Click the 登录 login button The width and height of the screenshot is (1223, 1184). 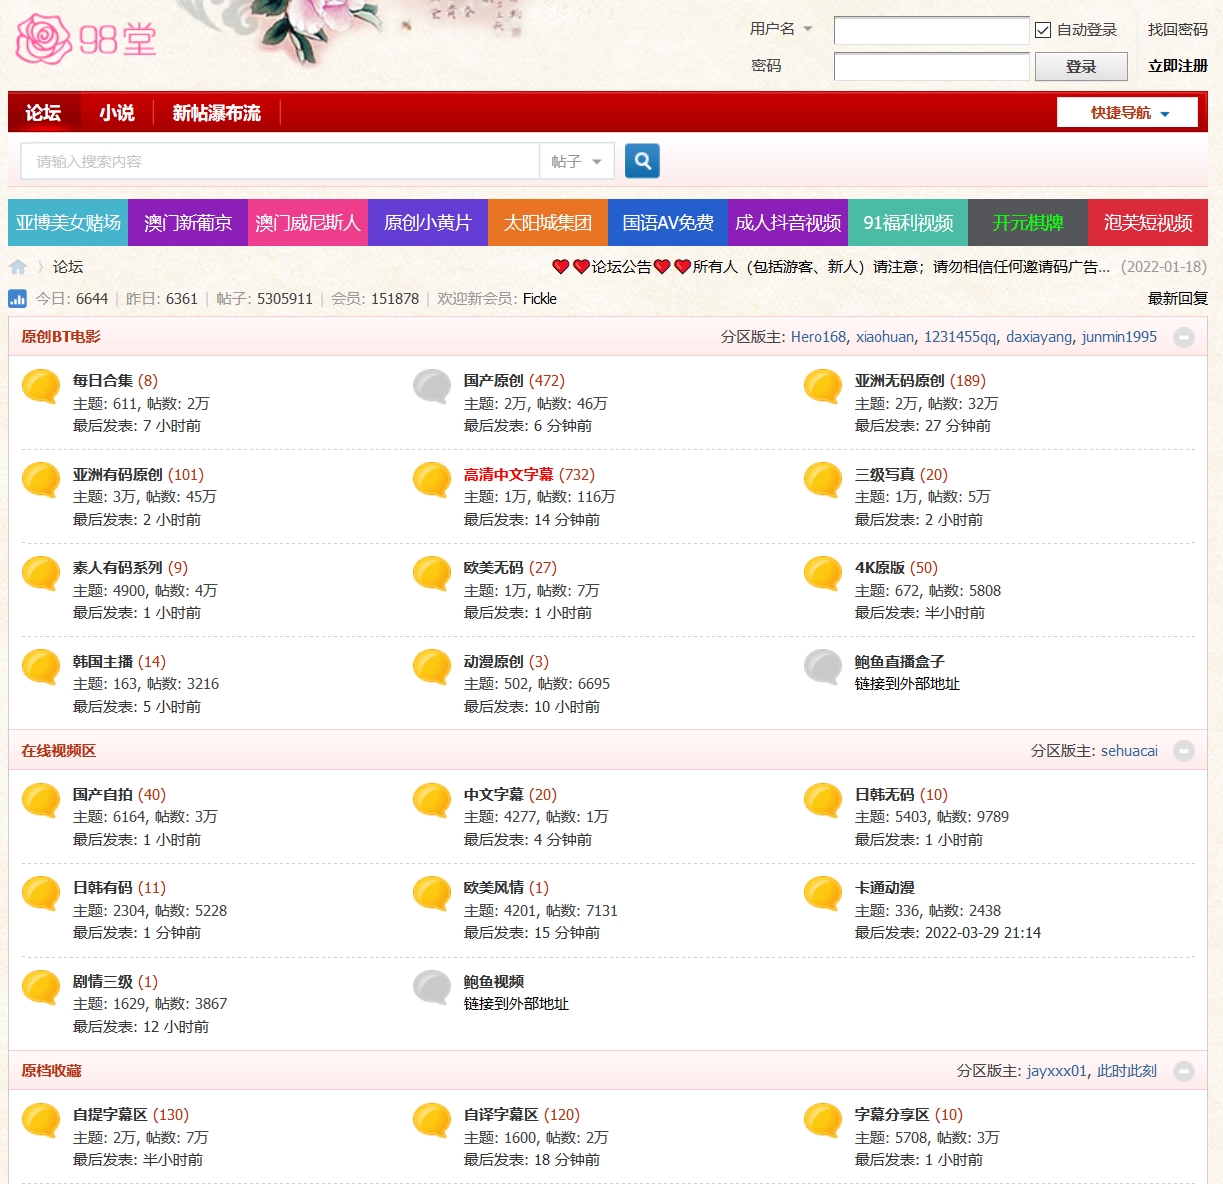[x=1081, y=66]
